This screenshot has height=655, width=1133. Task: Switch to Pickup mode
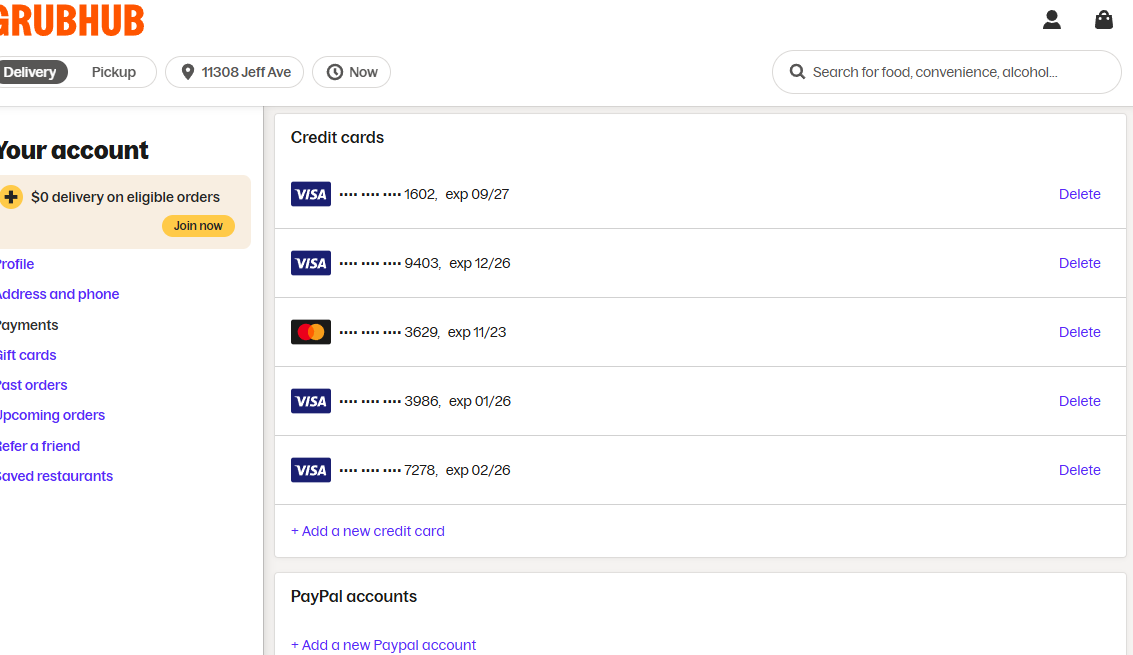pos(113,72)
